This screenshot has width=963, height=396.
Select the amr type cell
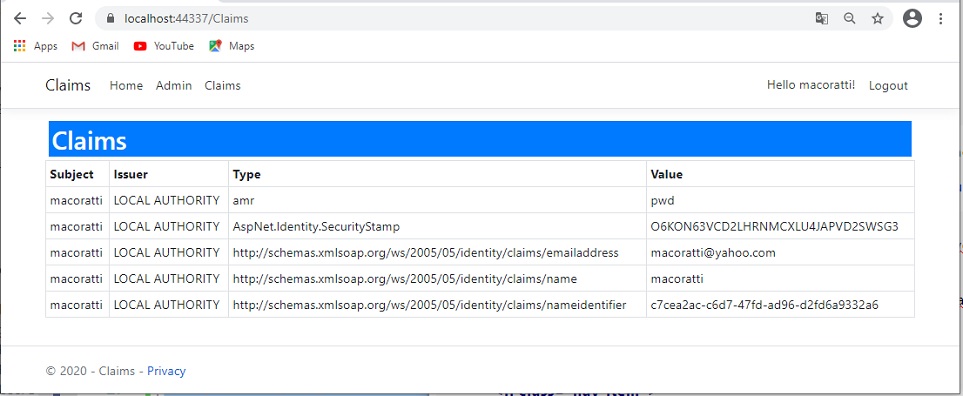pos(437,200)
